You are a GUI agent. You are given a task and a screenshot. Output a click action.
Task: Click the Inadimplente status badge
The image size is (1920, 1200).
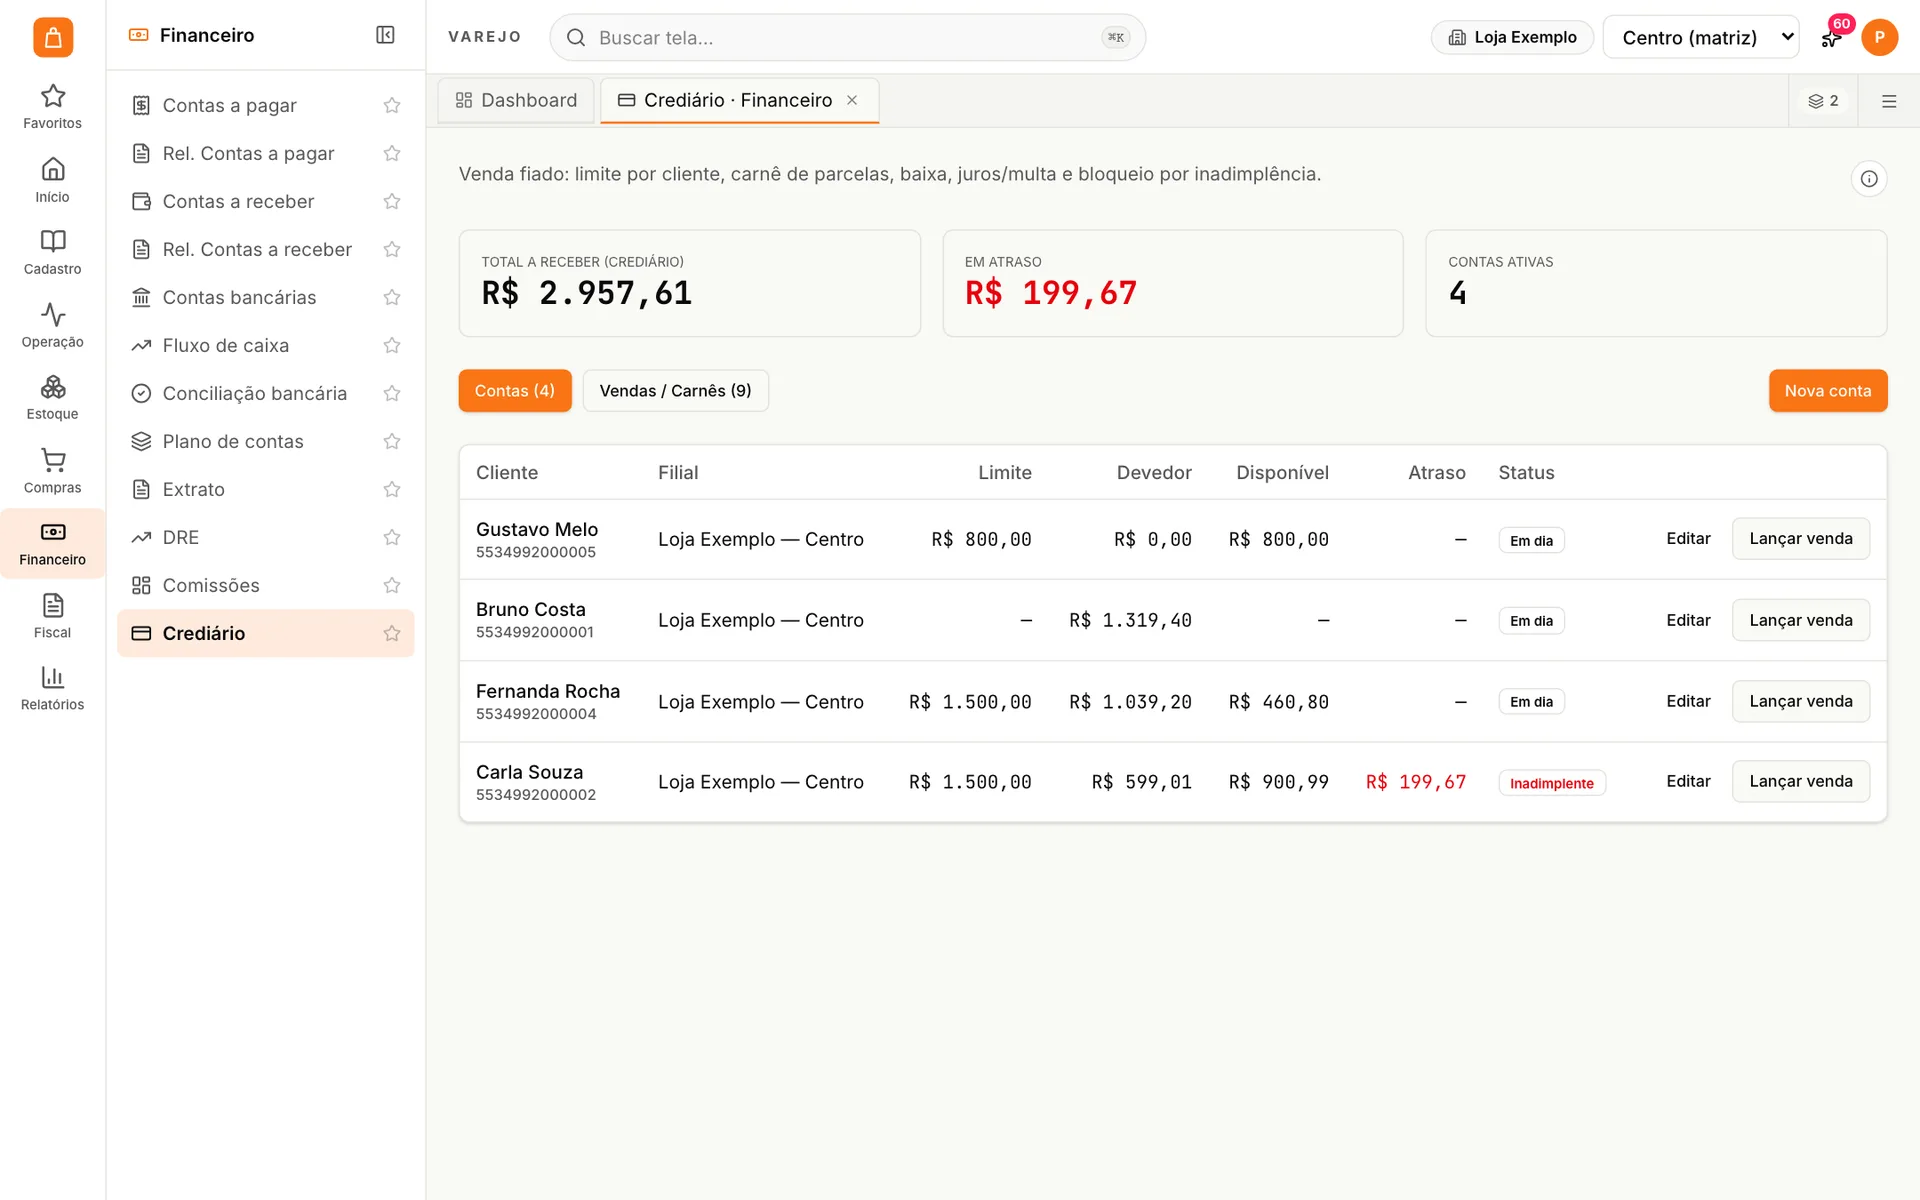pos(1552,783)
